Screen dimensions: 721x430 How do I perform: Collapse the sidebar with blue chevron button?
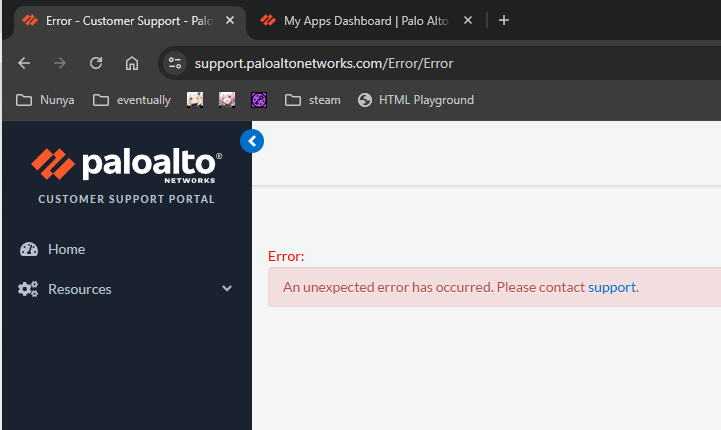252,141
